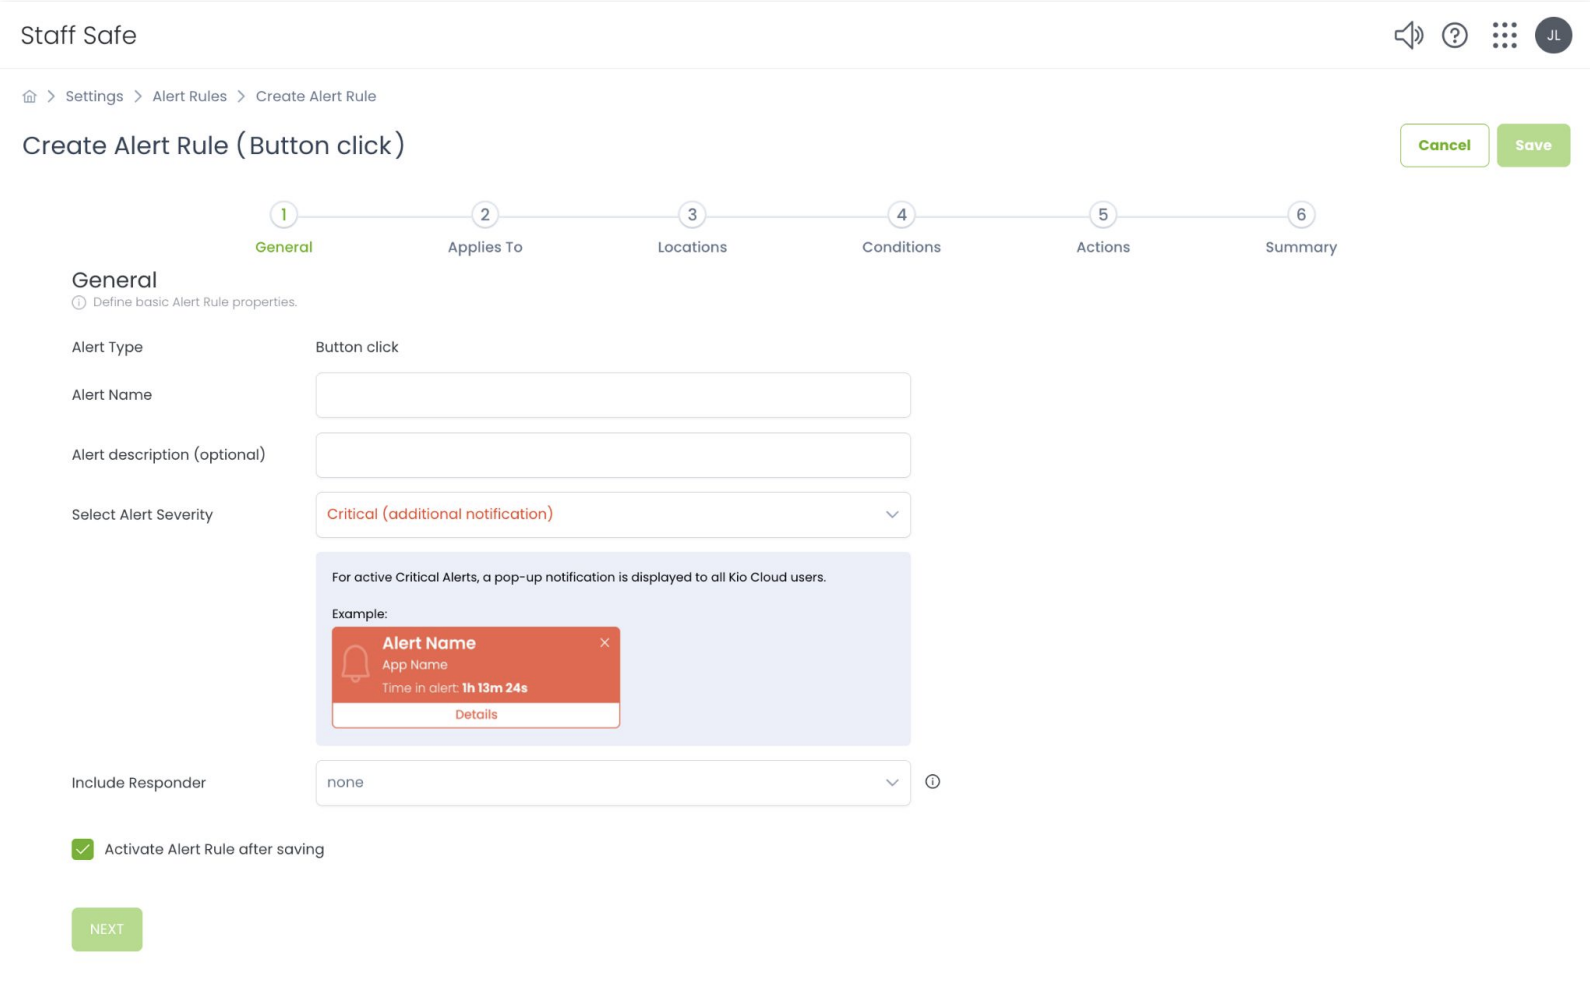
Task: Go to step 4 Conditions
Action: tap(901, 215)
